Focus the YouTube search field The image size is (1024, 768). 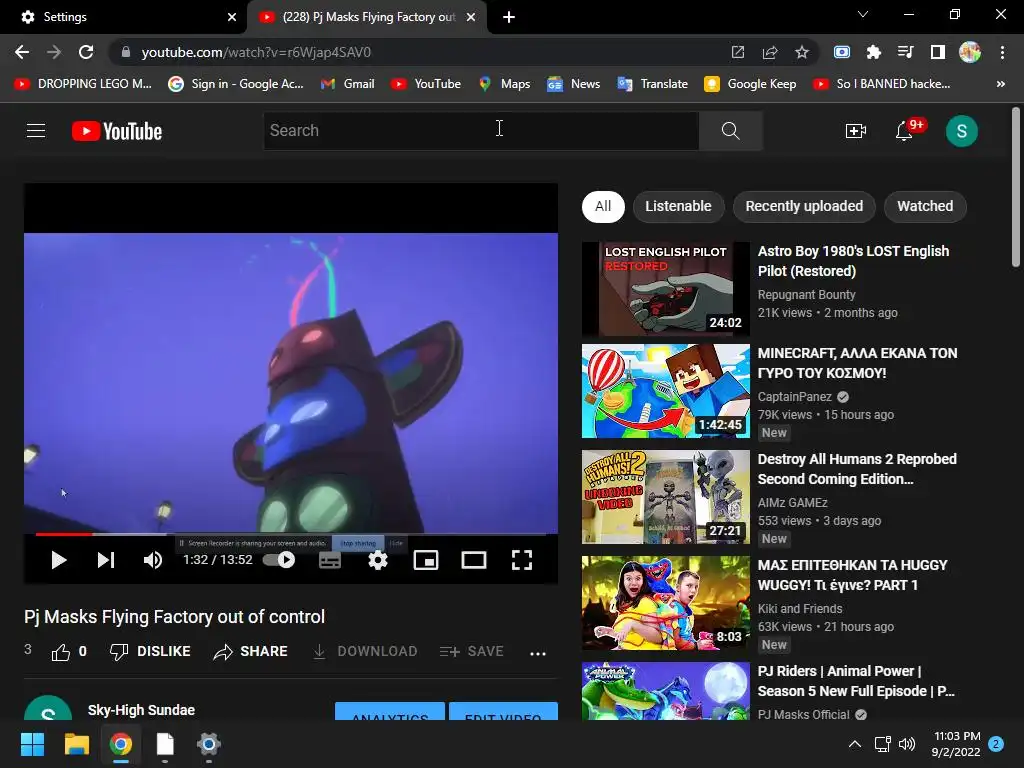[481, 131]
